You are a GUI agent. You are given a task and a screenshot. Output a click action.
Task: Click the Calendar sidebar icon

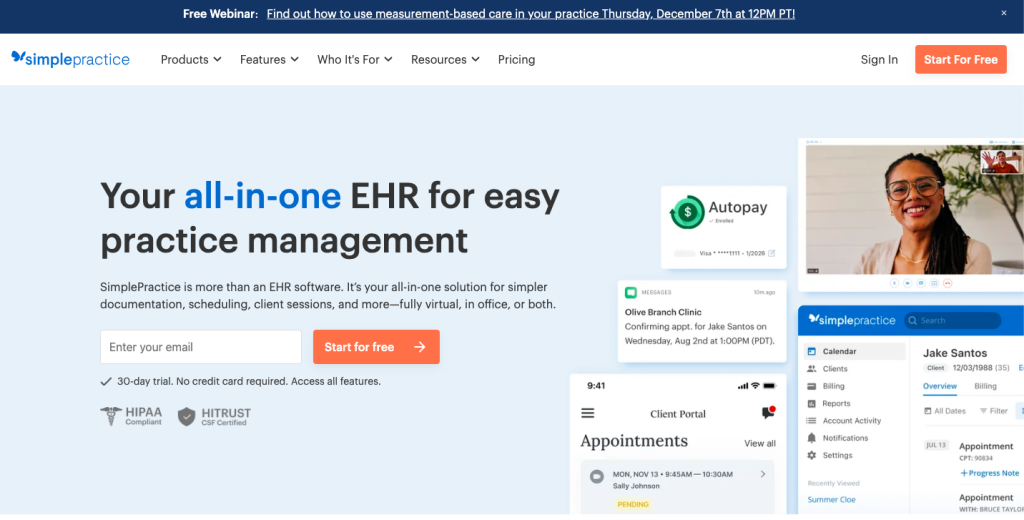812,351
